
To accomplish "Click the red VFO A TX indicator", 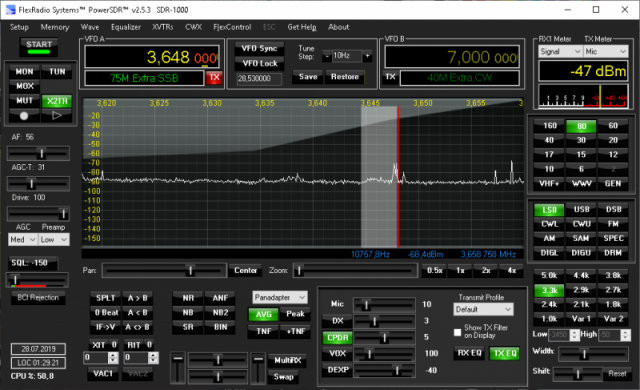I will pos(214,78).
